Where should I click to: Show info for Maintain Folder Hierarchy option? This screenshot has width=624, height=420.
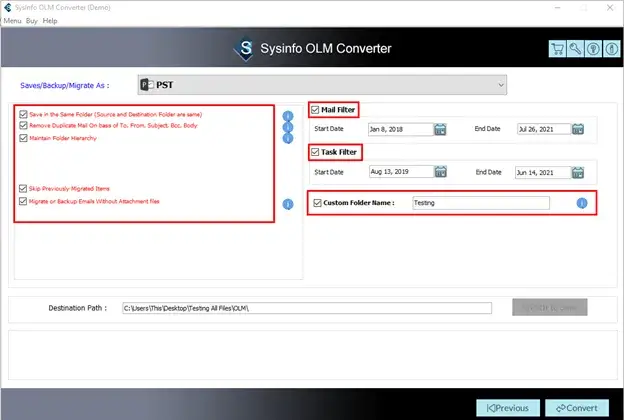pos(288,138)
